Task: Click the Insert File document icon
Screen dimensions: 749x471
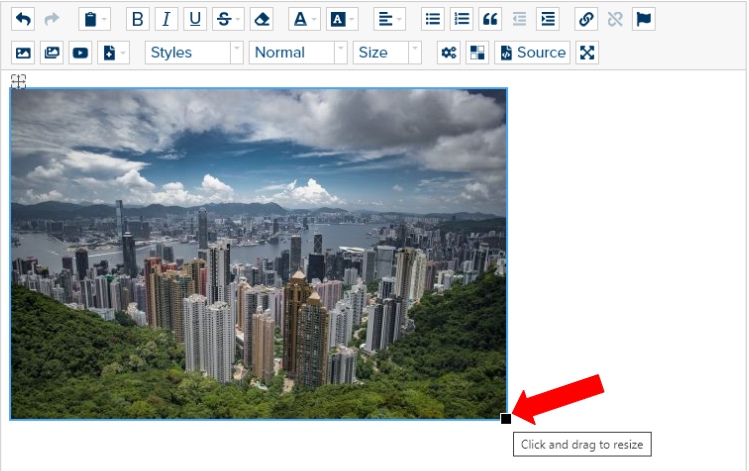Action: pyautogui.click(x=108, y=53)
